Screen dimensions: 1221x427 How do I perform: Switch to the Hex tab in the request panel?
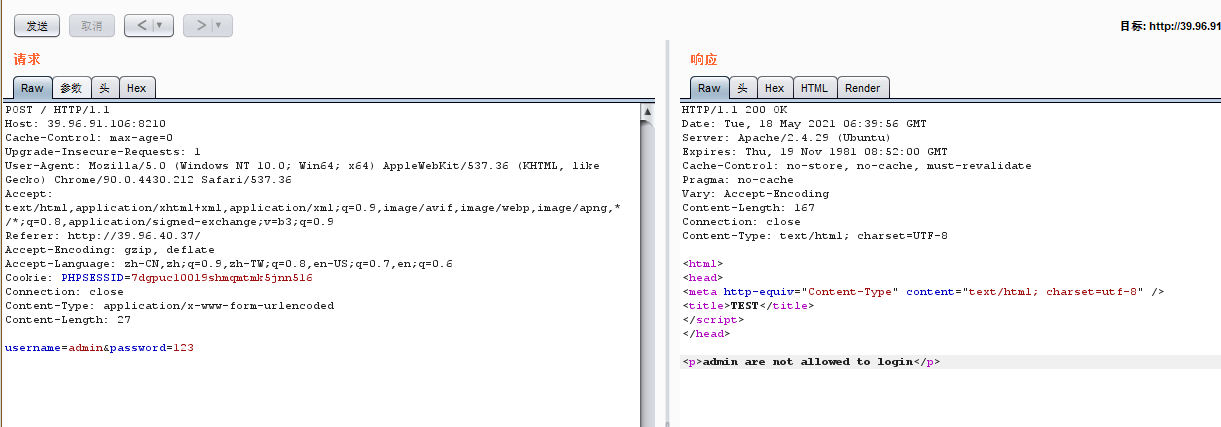click(x=137, y=88)
